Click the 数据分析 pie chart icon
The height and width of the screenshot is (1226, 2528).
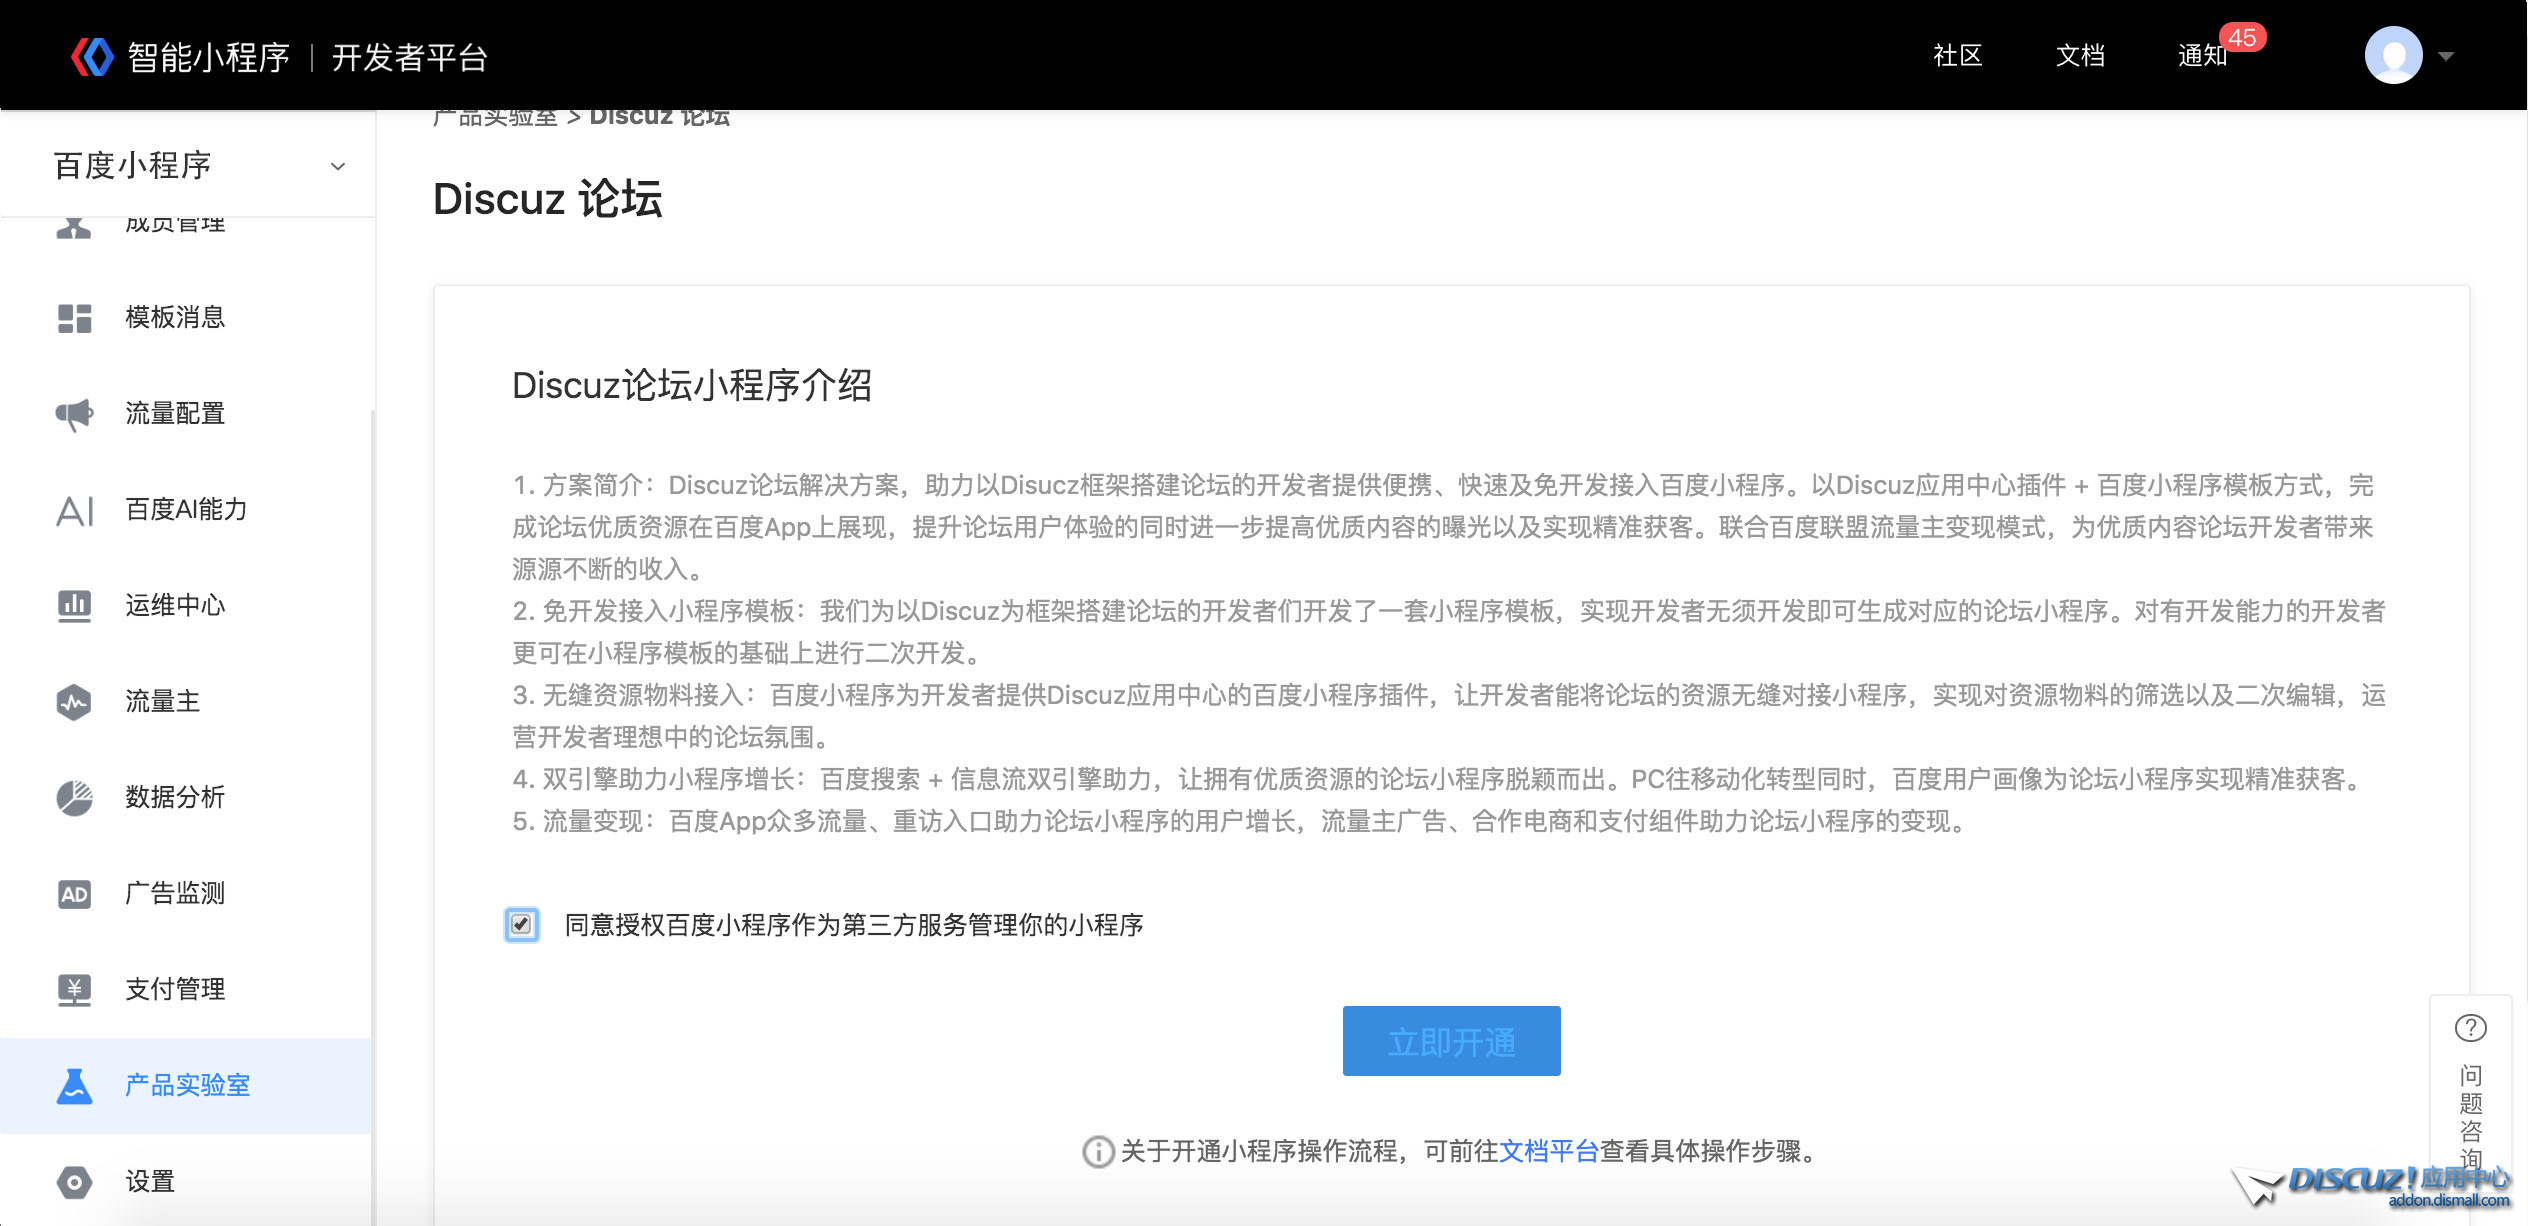pos(74,798)
